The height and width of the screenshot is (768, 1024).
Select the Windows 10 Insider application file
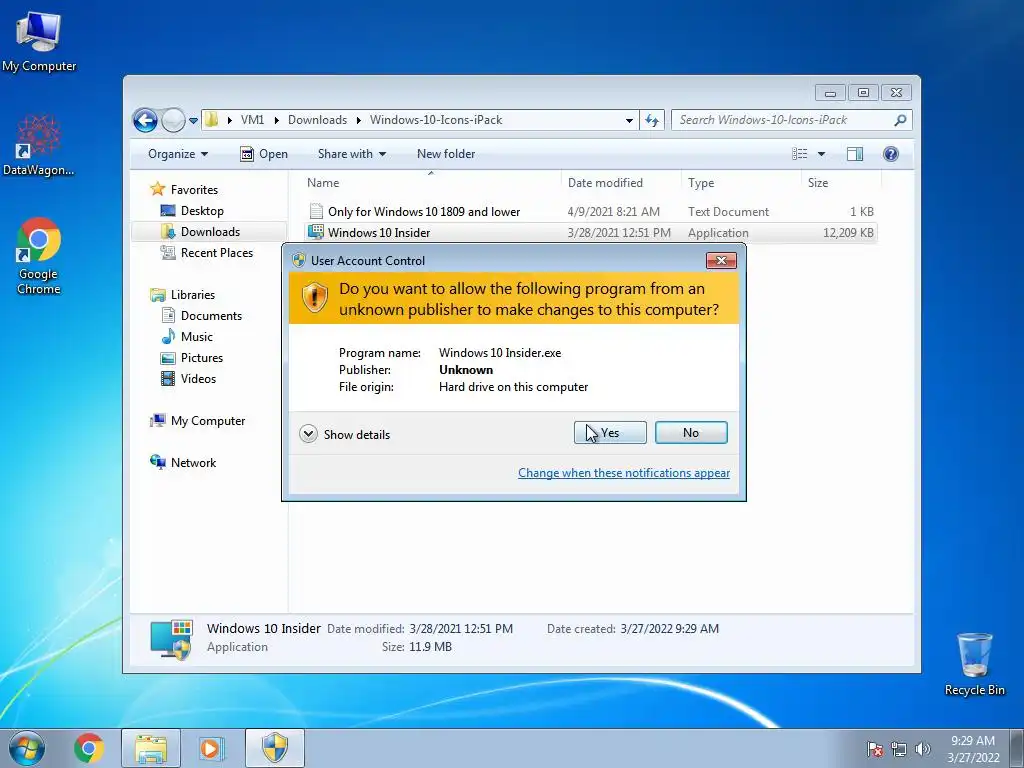590,232
